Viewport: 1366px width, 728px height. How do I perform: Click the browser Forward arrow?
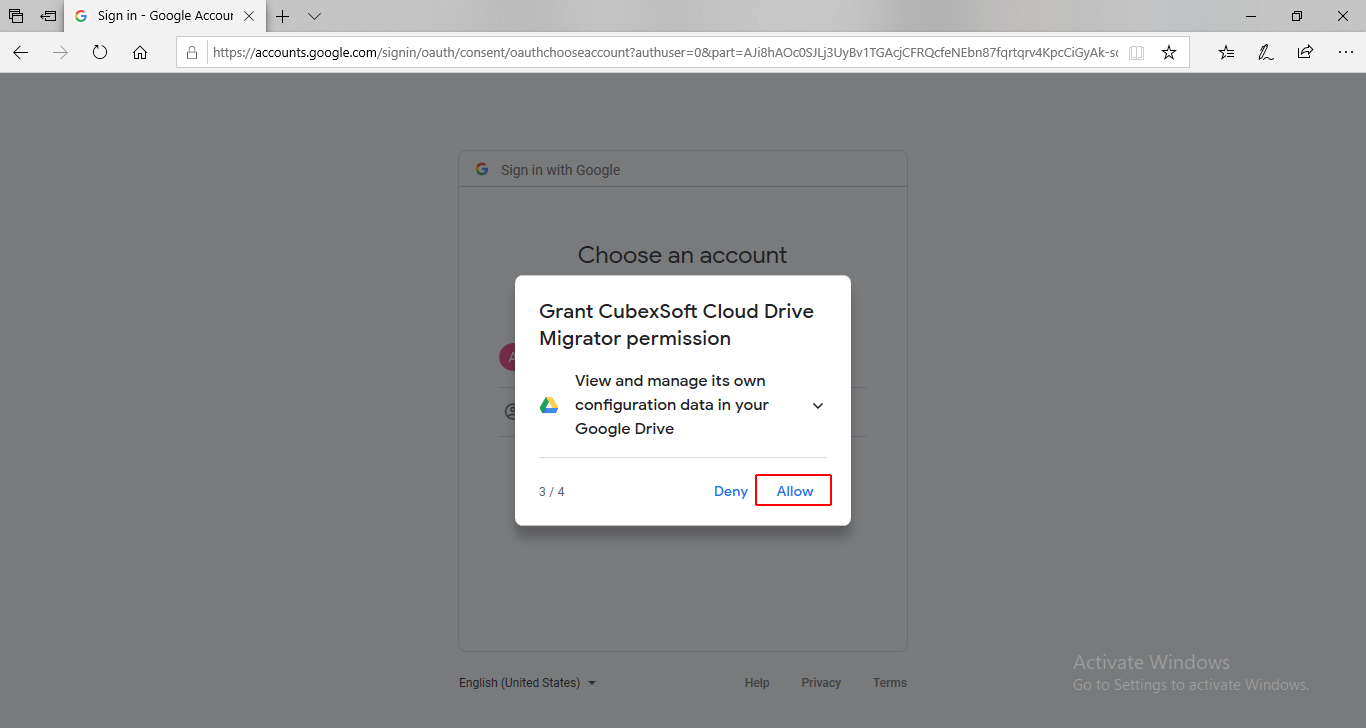pos(60,53)
